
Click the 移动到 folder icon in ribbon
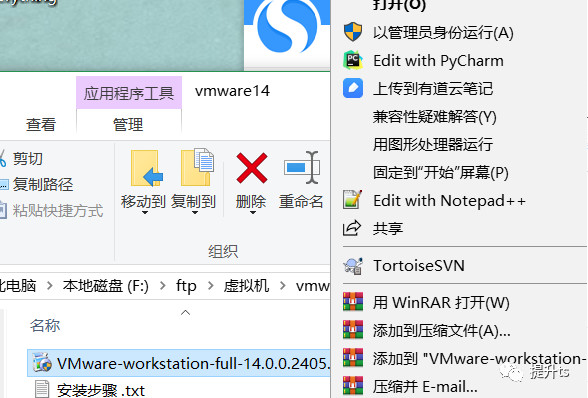click(x=147, y=168)
